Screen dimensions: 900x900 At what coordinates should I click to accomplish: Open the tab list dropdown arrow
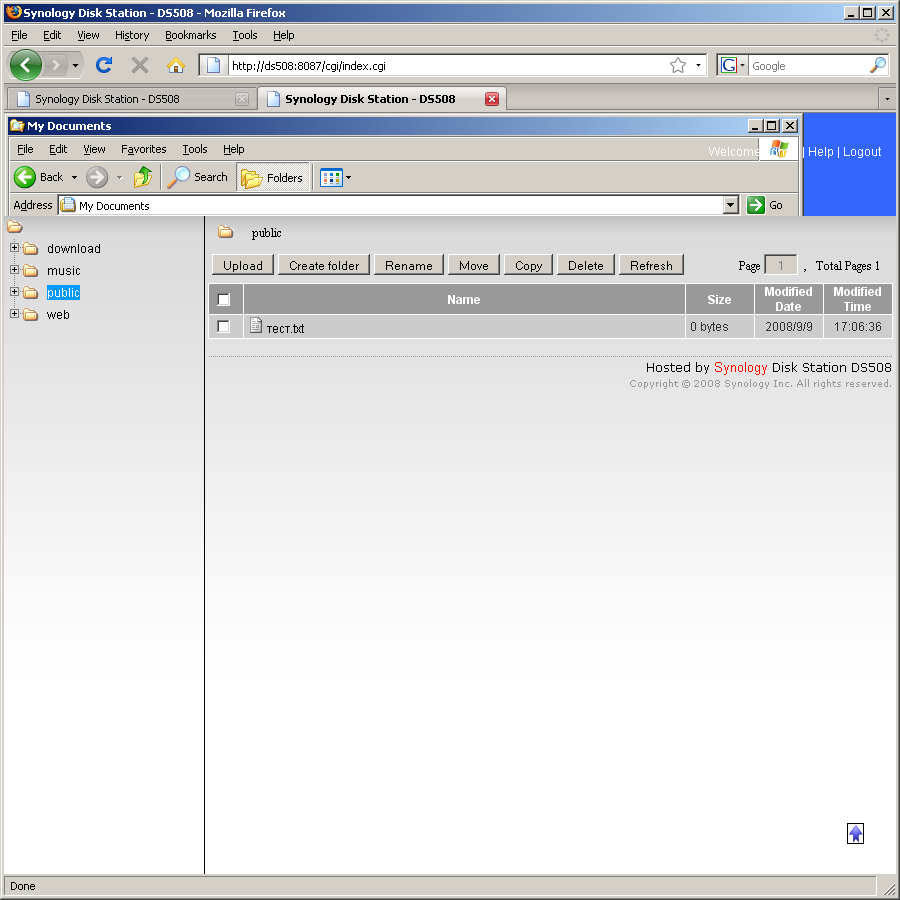tap(887, 99)
